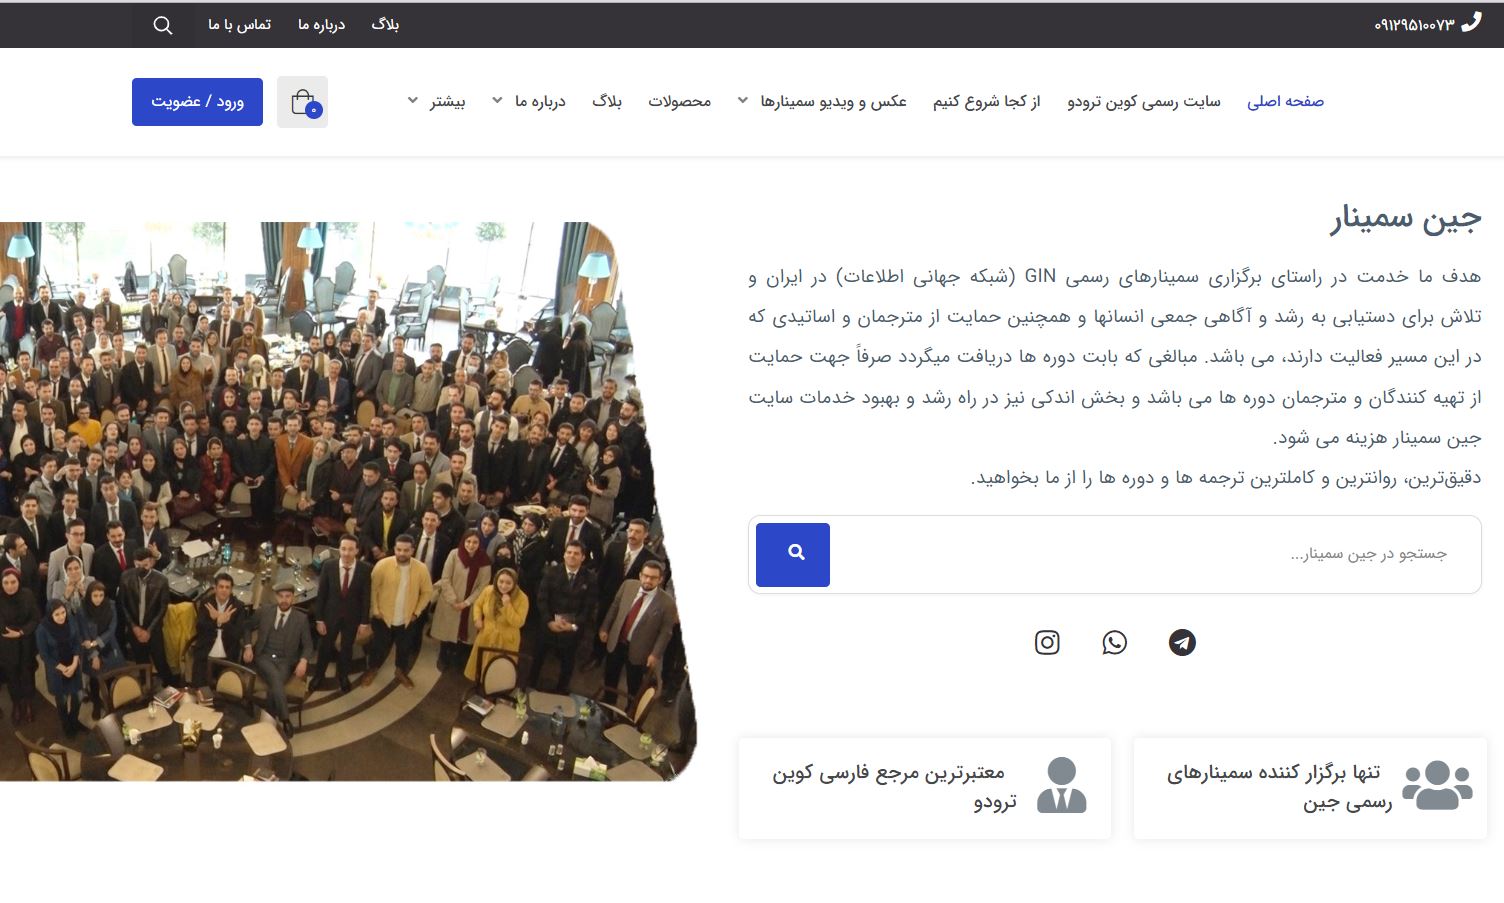Open the محصولات menu item

coord(679,101)
